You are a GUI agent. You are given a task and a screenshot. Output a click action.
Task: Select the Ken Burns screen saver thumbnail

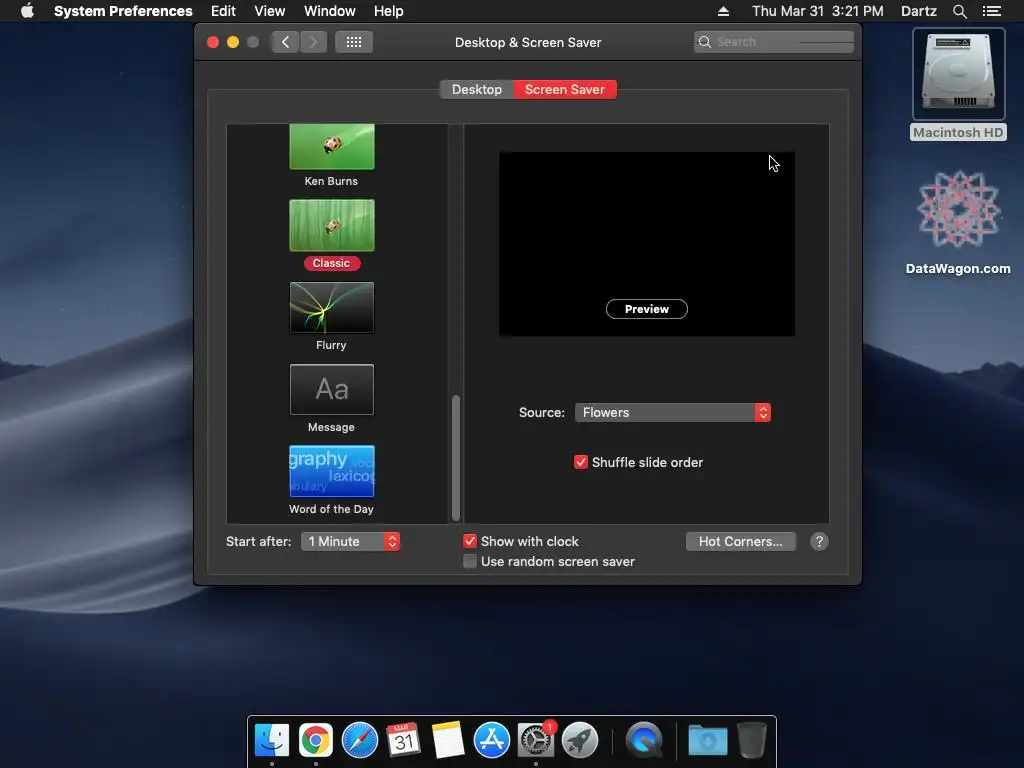pyautogui.click(x=332, y=146)
